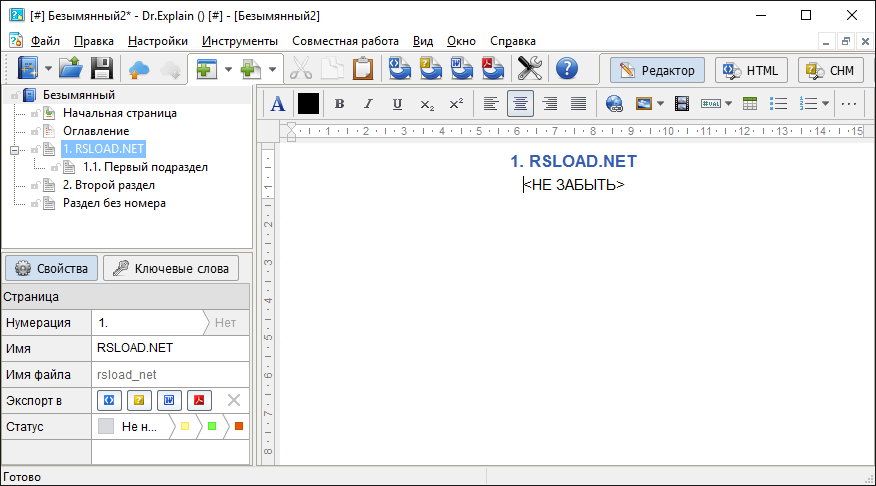The image size is (876, 486).
Task: Switch to Редактор mode
Action: pyautogui.click(x=657, y=70)
